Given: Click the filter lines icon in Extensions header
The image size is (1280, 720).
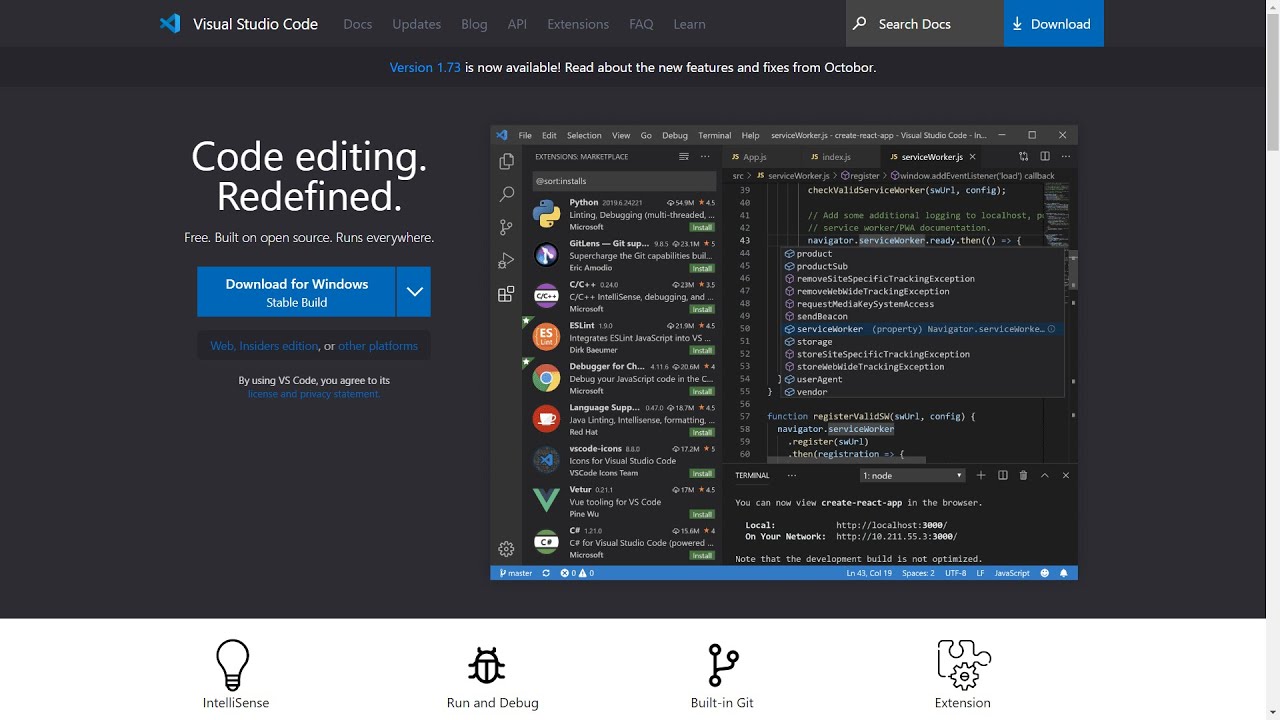Looking at the screenshot, I should tap(684, 157).
